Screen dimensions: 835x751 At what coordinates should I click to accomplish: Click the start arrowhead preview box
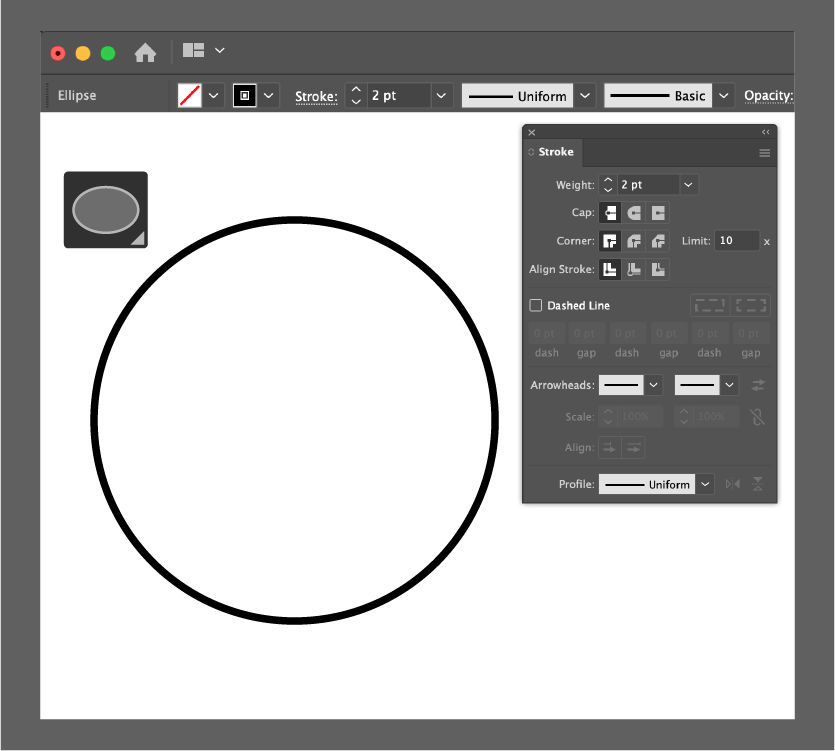click(x=621, y=385)
